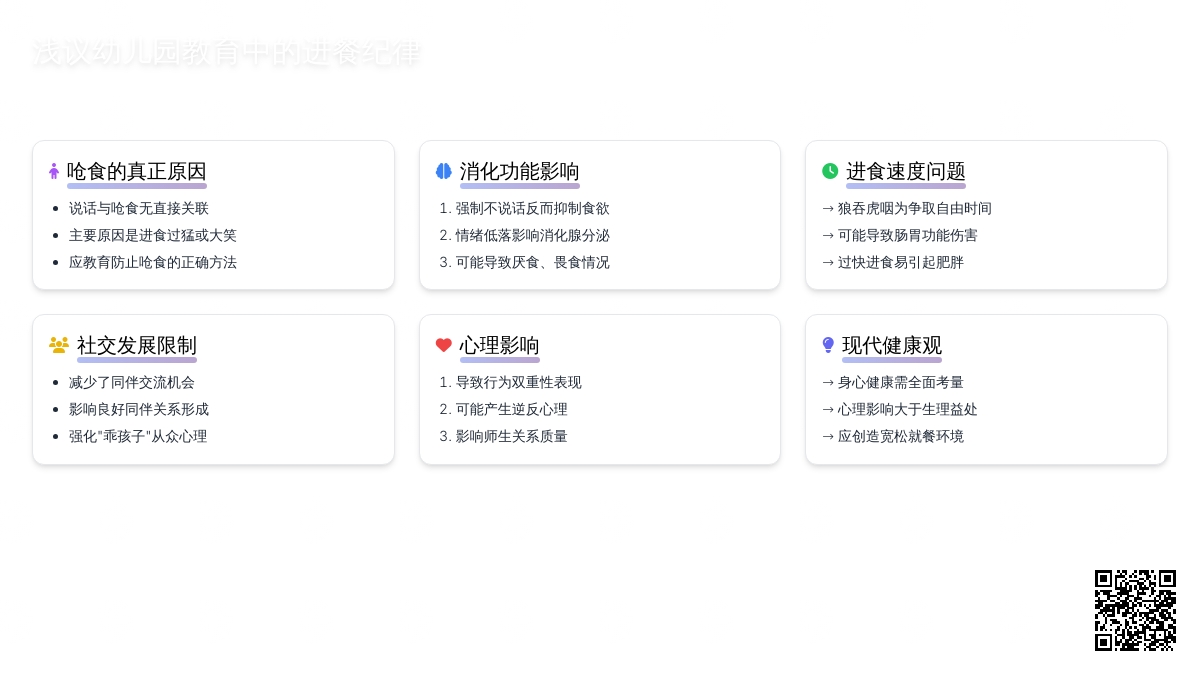The height and width of the screenshot is (675, 1200).
Task: Click the yellow group icon beside 社交发展限制
Action: (x=59, y=345)
